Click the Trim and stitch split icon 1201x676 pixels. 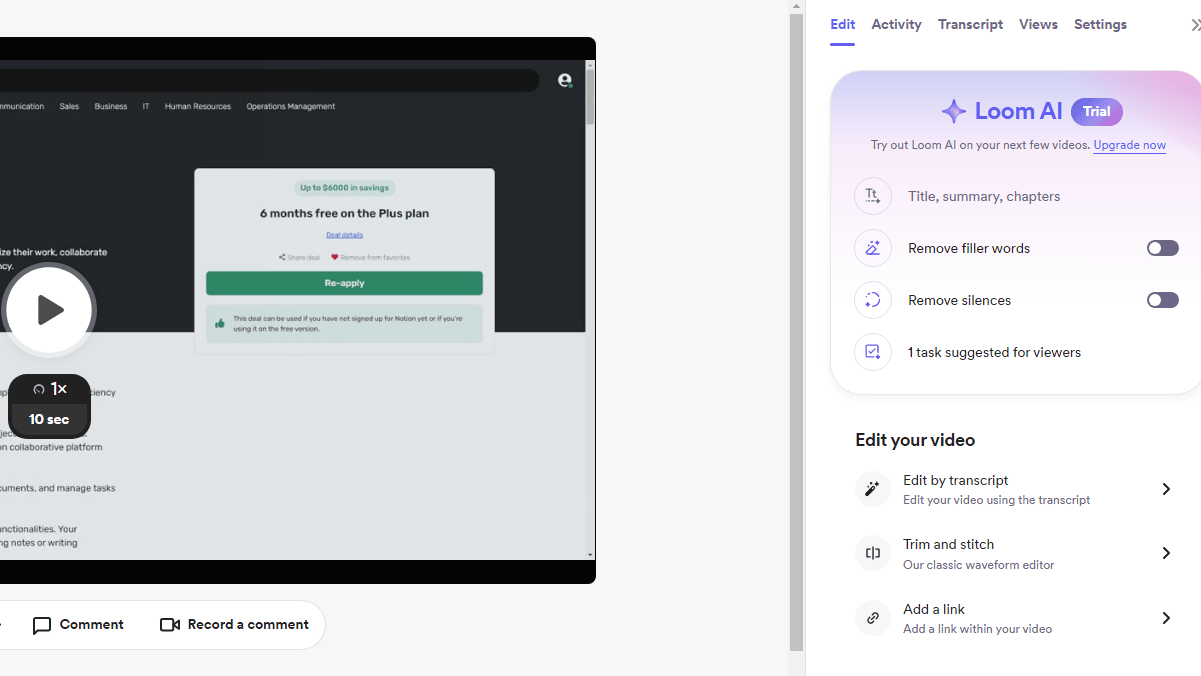(x=873, y=553)
